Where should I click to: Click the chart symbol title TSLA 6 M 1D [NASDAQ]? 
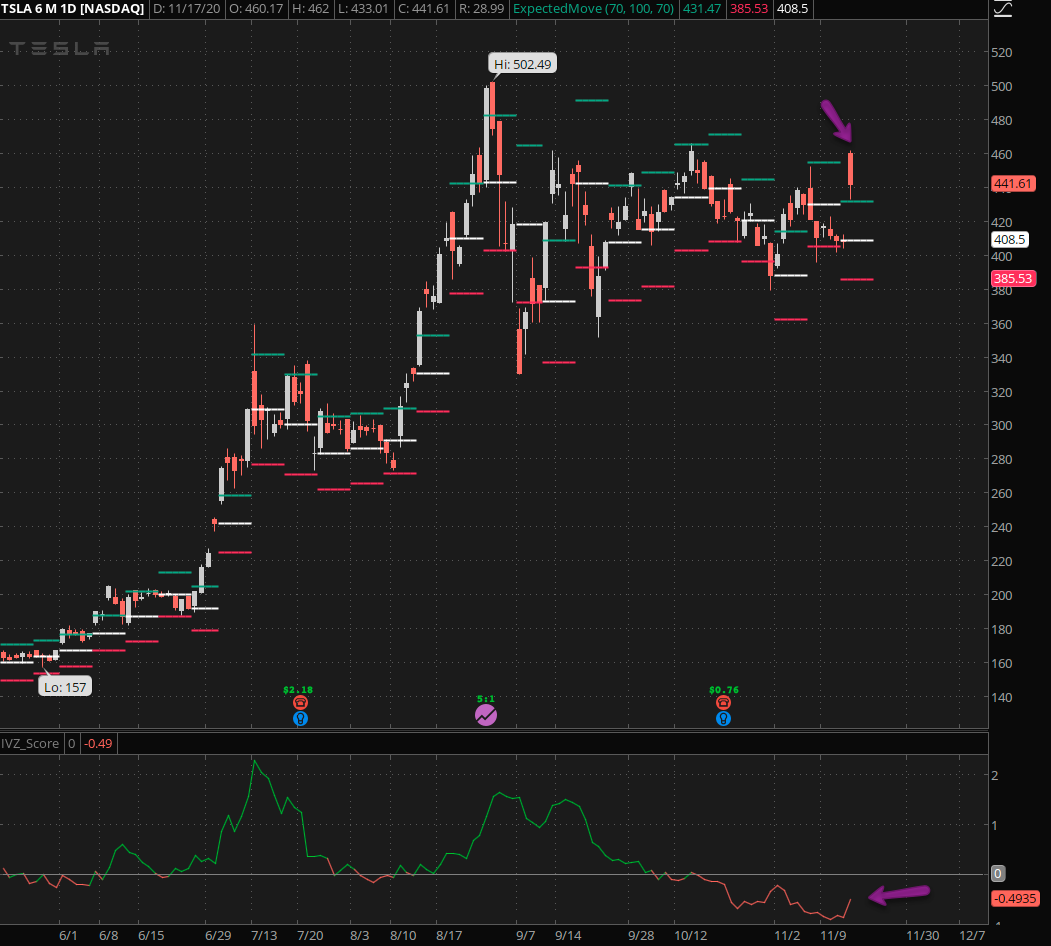pos(72,9)
